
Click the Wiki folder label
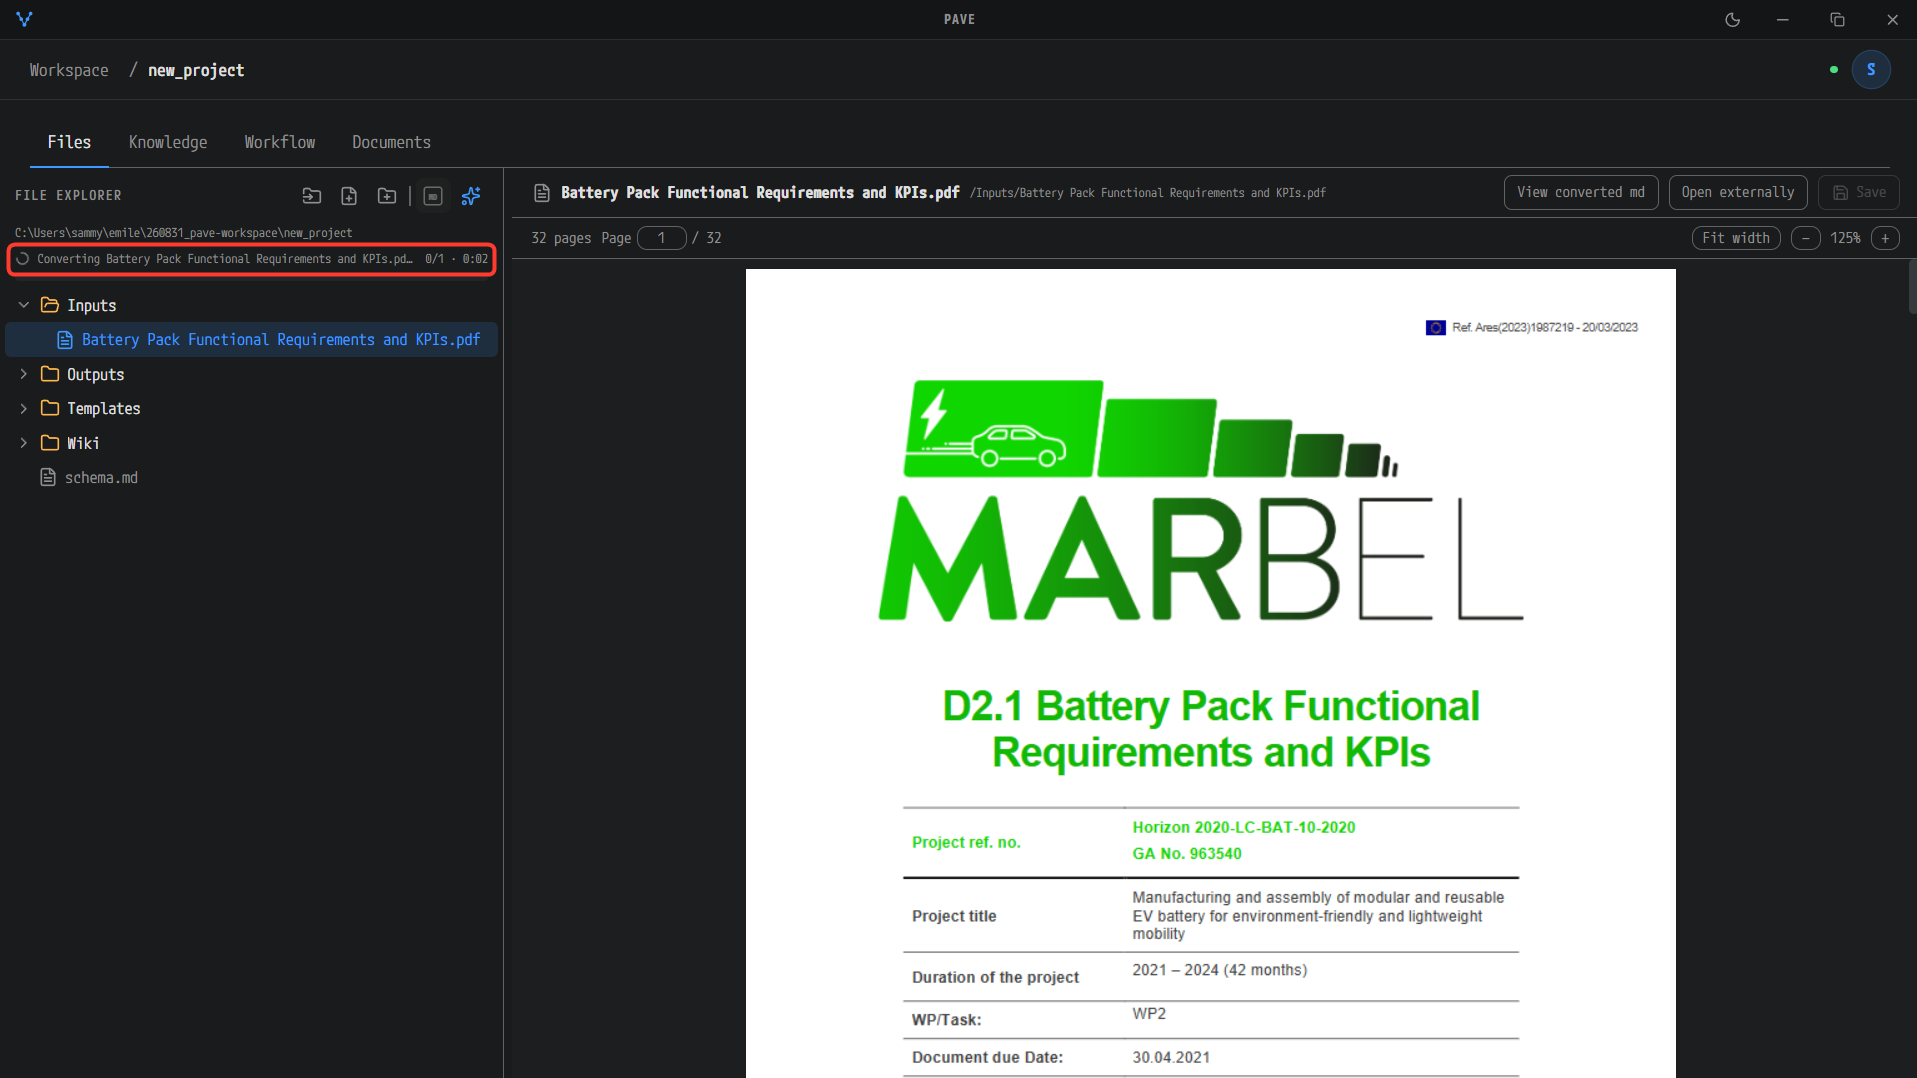pos(83,443)
